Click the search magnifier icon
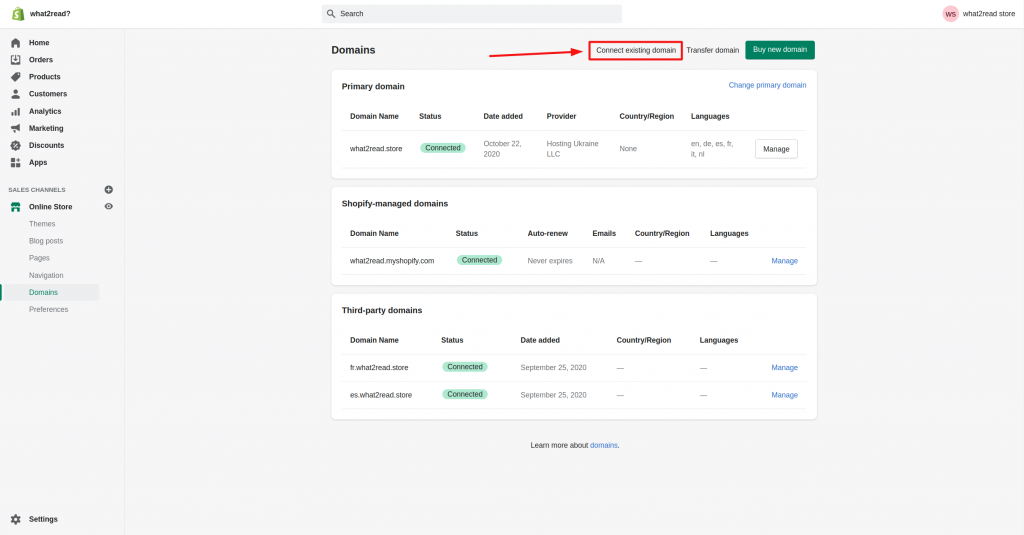Image resolution: width=1024 pixels, height=535 pixels. (x=331, y=14)
